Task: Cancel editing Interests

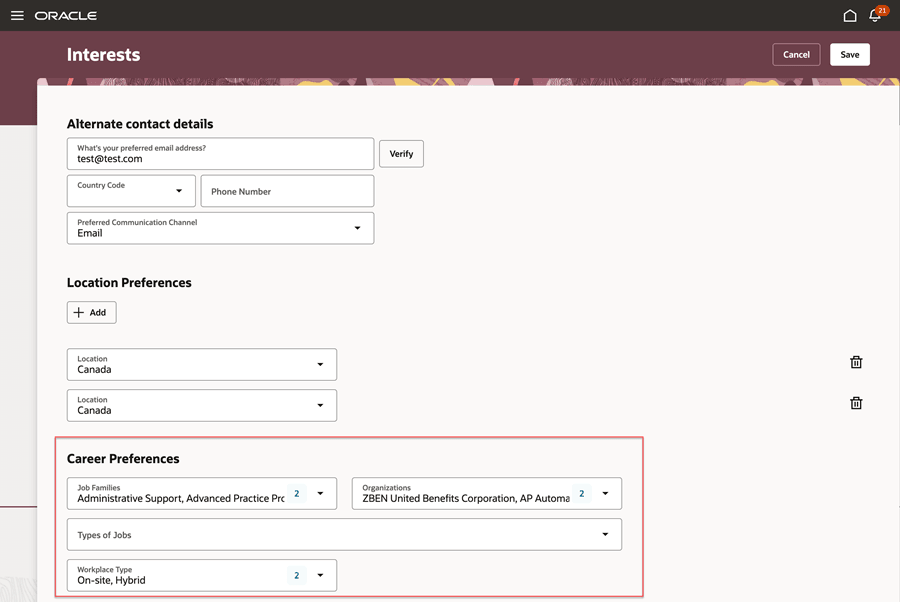Action: coord(796,55)
